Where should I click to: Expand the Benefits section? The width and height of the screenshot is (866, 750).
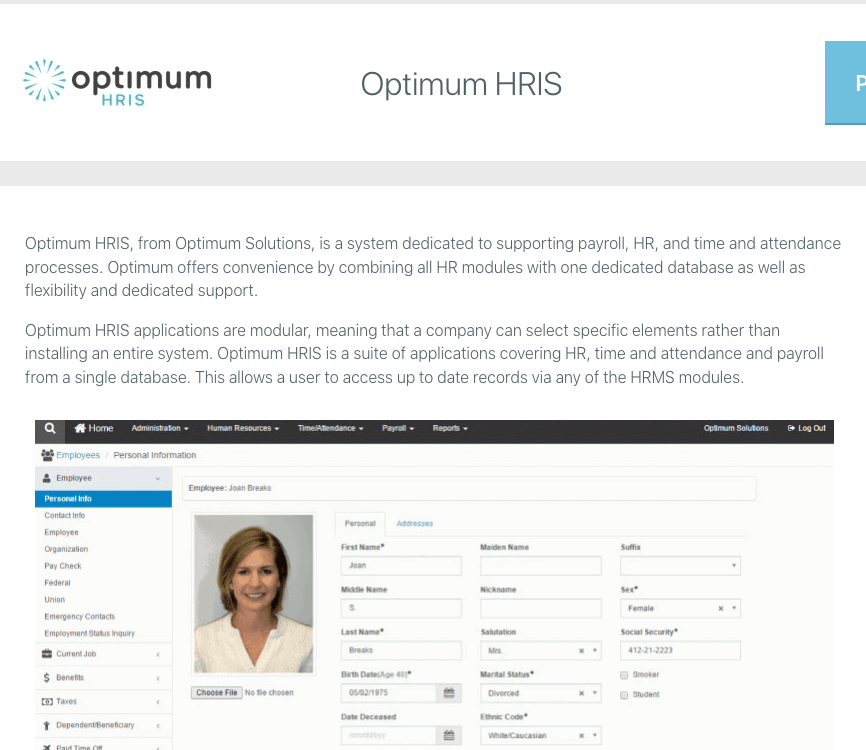pyautogui.click(x=103, y=678)
